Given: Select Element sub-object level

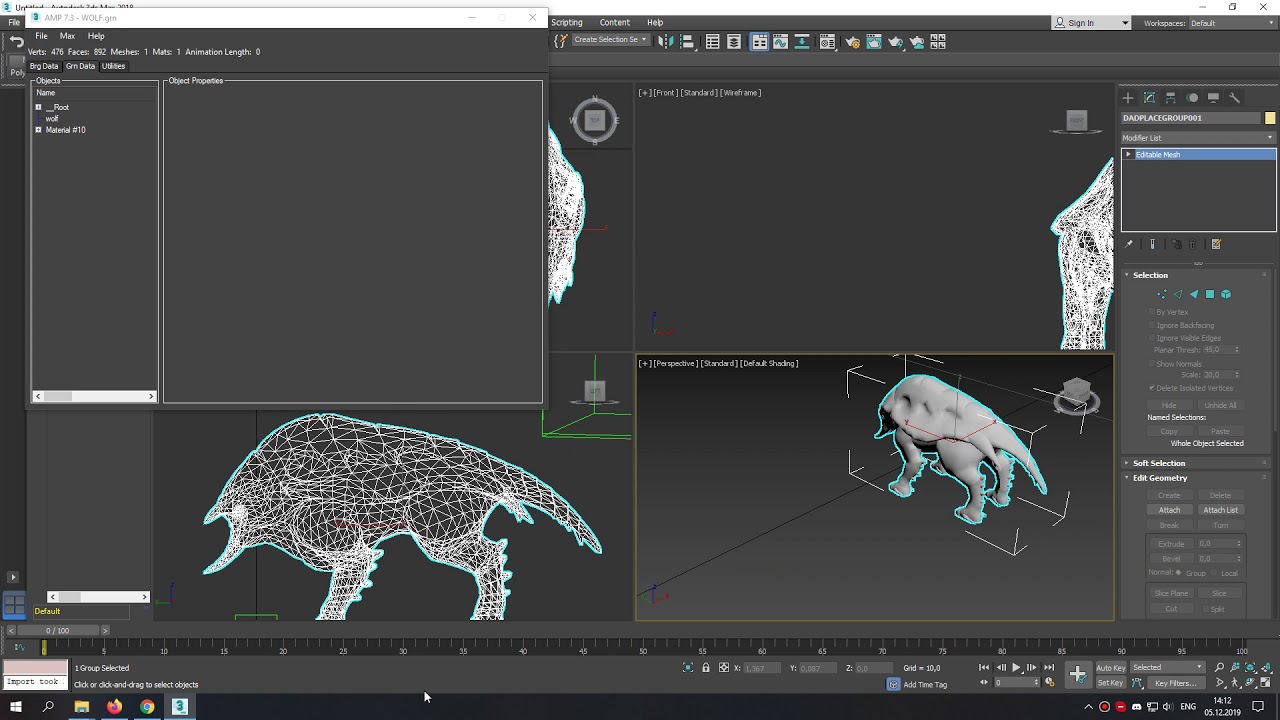Looking at the screenshot, I should tap(1226, 294).
